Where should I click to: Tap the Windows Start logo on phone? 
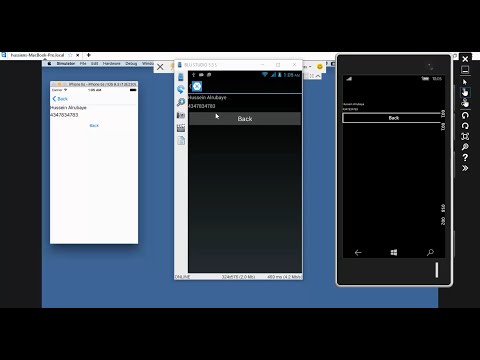click(394, 252)
